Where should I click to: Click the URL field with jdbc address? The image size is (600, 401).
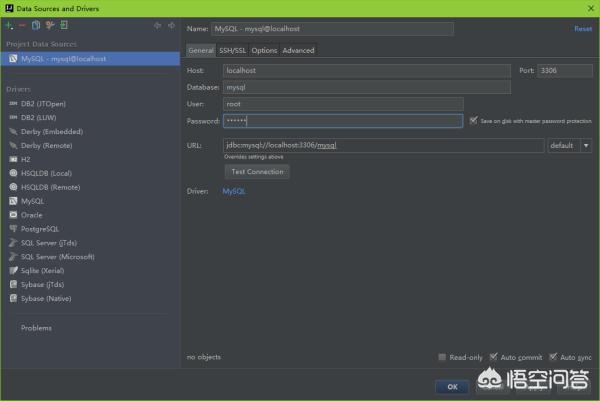point(383,145)
